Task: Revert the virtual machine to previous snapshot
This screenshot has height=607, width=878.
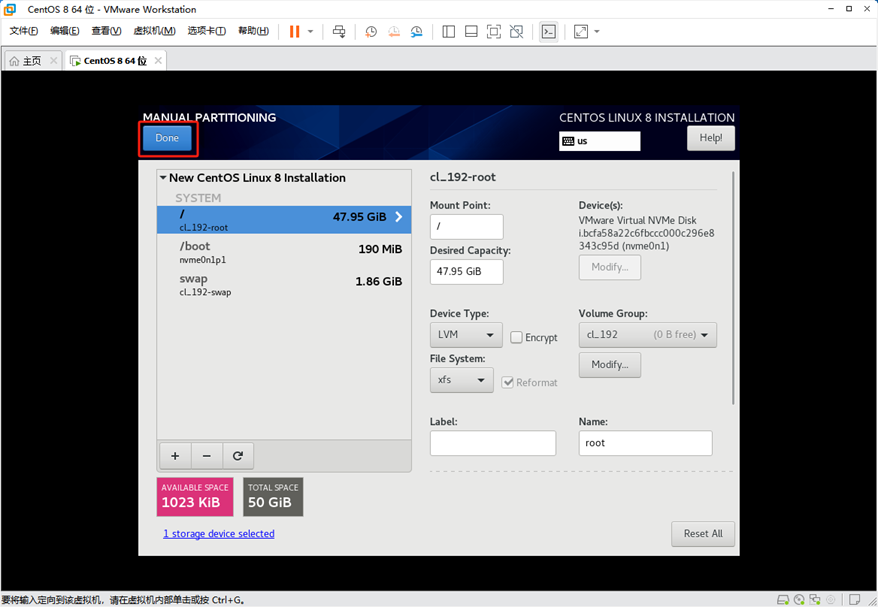Action: click(394, 31)
